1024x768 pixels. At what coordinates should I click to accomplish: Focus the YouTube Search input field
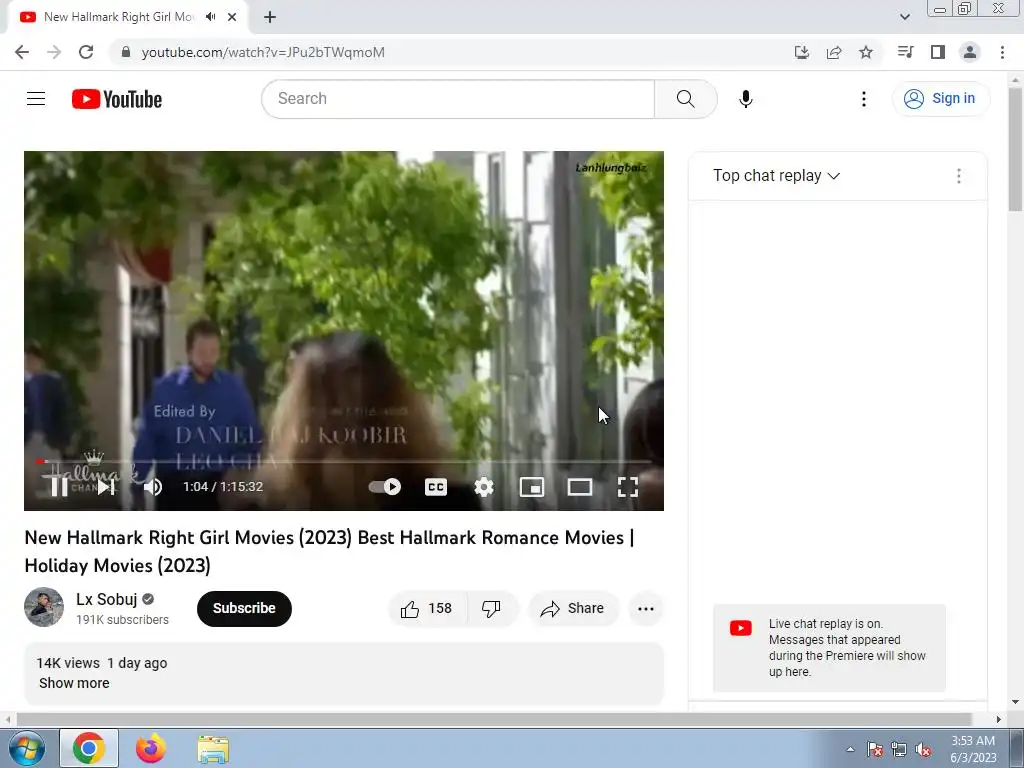click(458, 99)
